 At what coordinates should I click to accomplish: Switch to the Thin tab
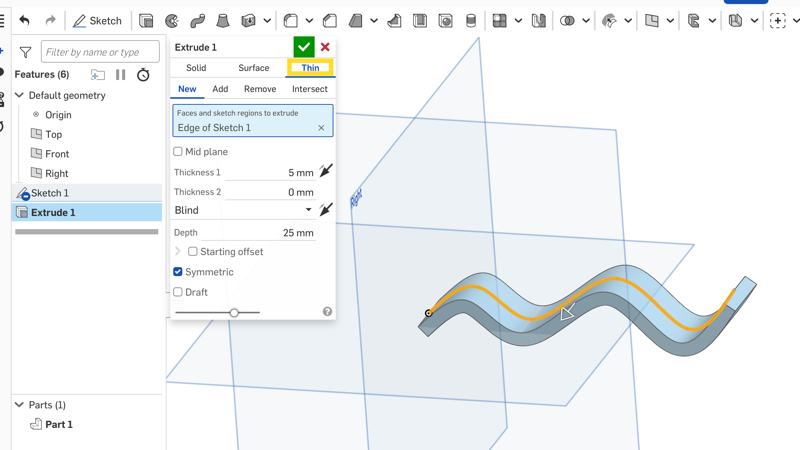310,68
